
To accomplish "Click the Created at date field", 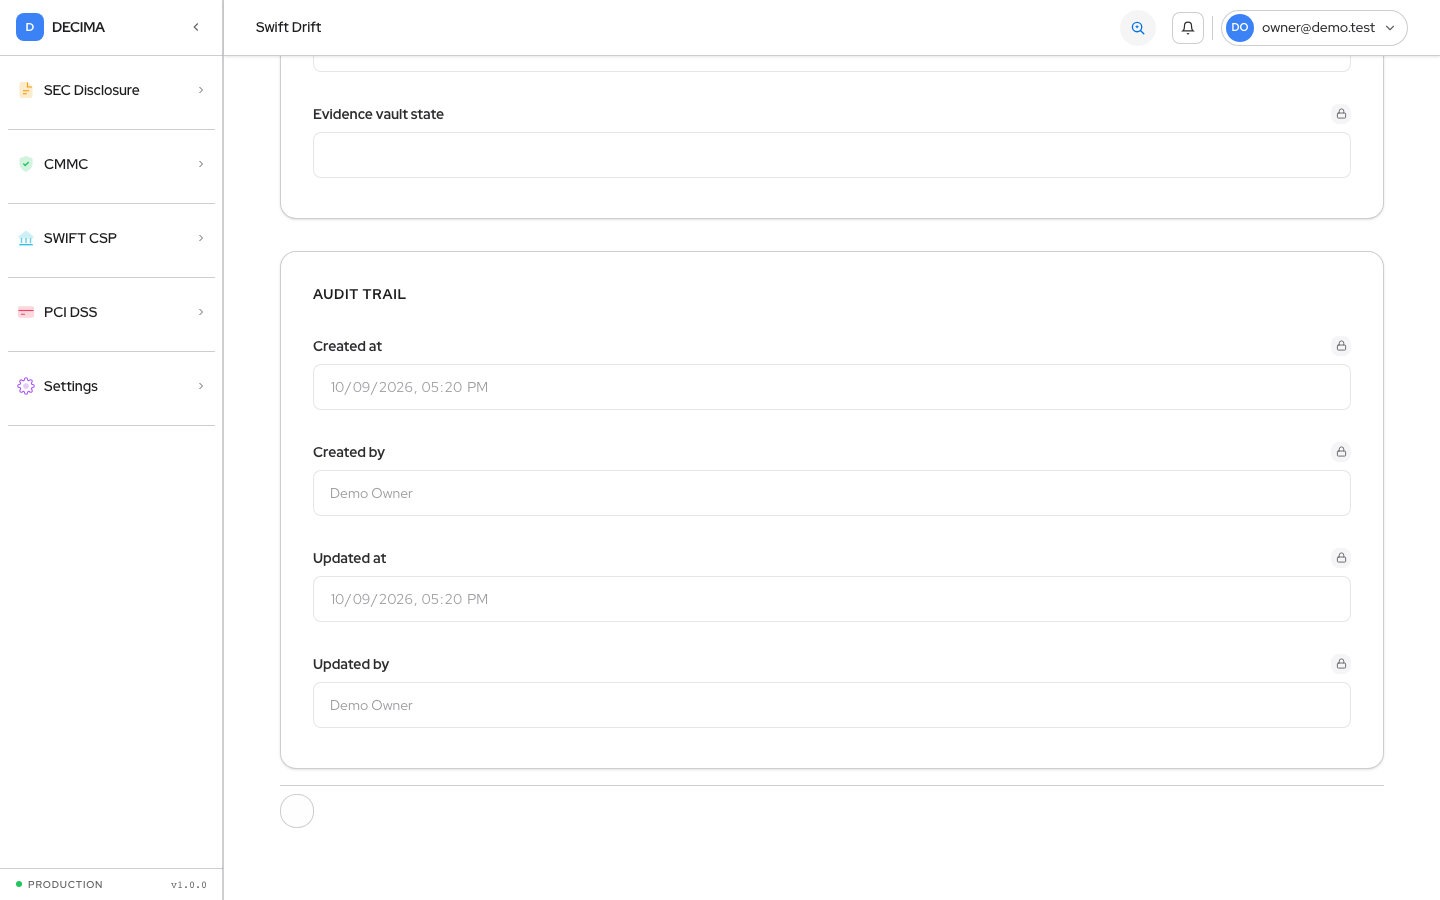I will tap(832, 387).
